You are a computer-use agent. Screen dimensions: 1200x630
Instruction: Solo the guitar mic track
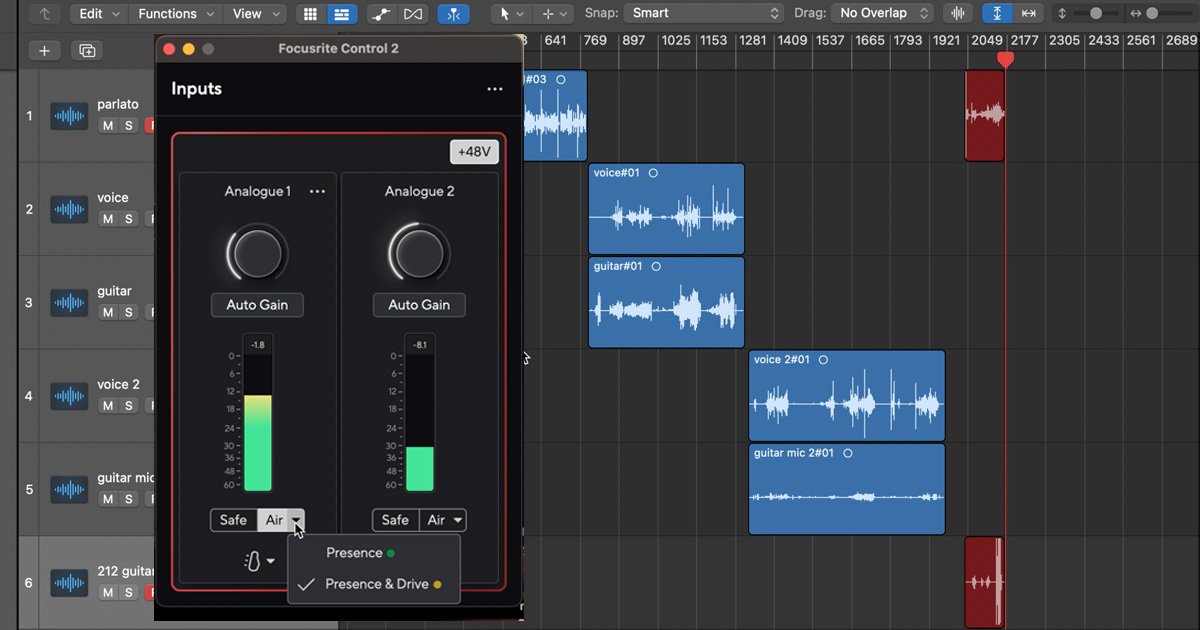tap(128, 499)
